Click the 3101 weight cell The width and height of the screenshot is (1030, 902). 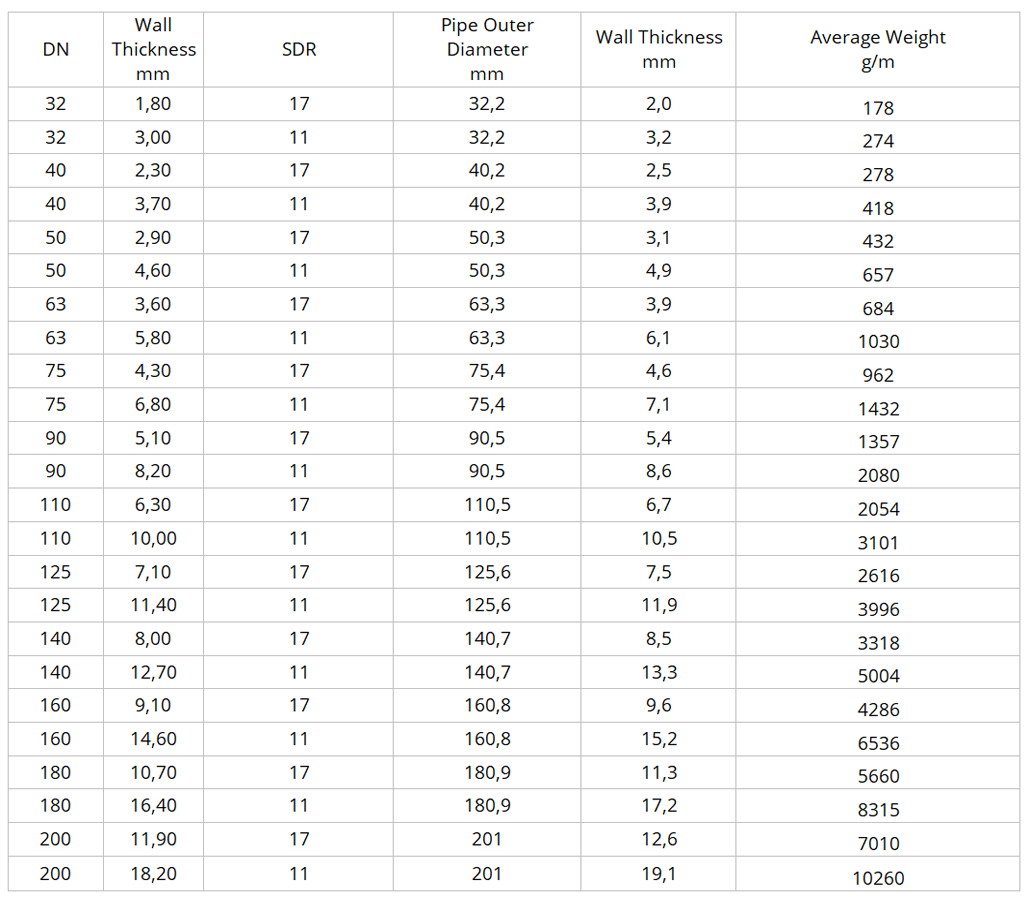pyautogui.click(x=878, y=543)
